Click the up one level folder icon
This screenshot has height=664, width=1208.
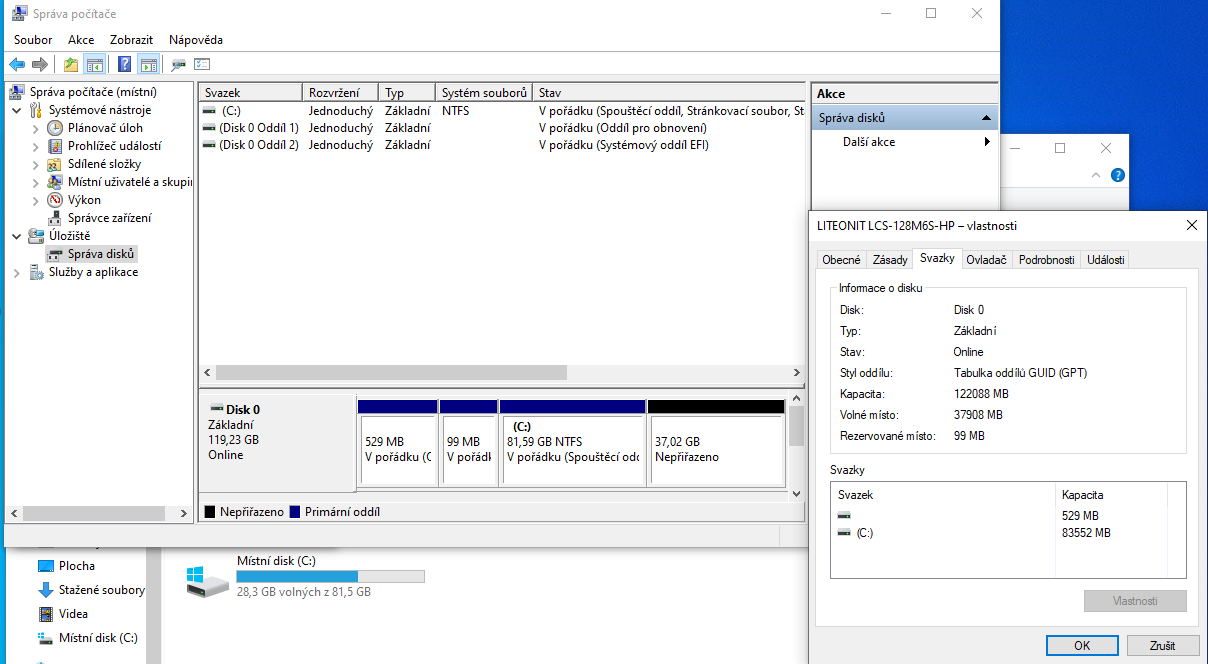70,65
